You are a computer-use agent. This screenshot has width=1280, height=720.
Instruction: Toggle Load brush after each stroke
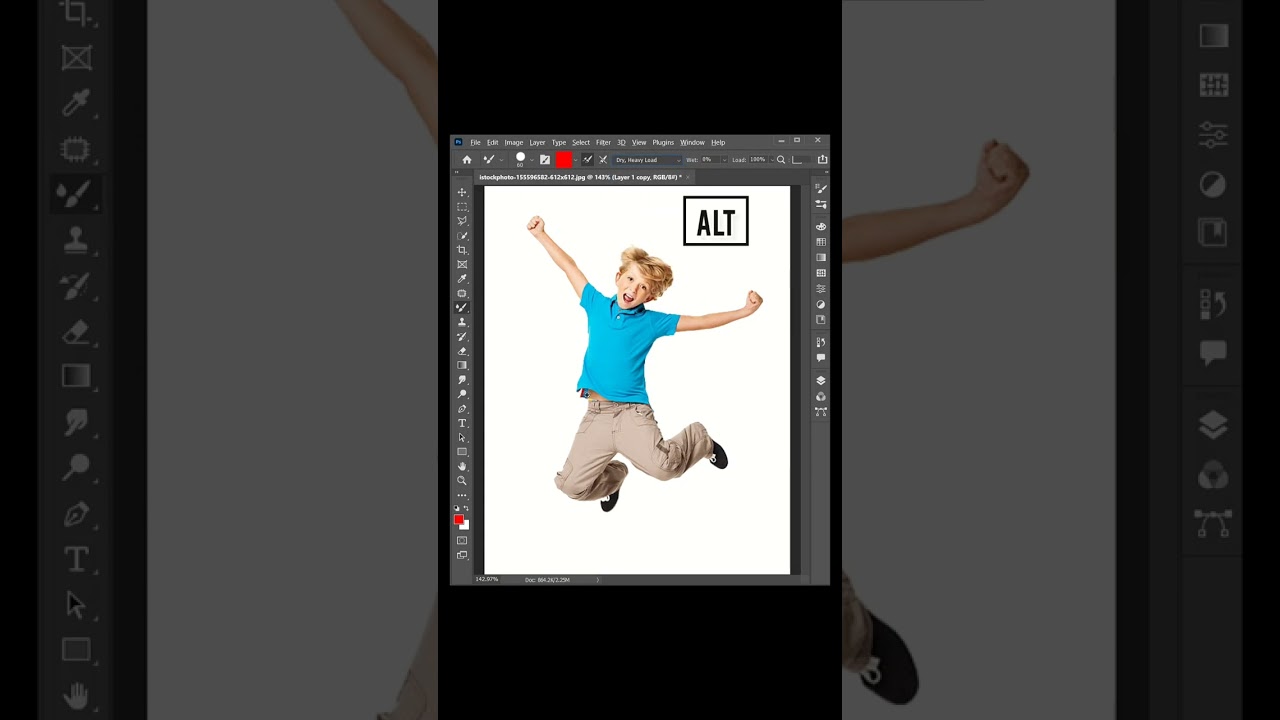(587, 159)
